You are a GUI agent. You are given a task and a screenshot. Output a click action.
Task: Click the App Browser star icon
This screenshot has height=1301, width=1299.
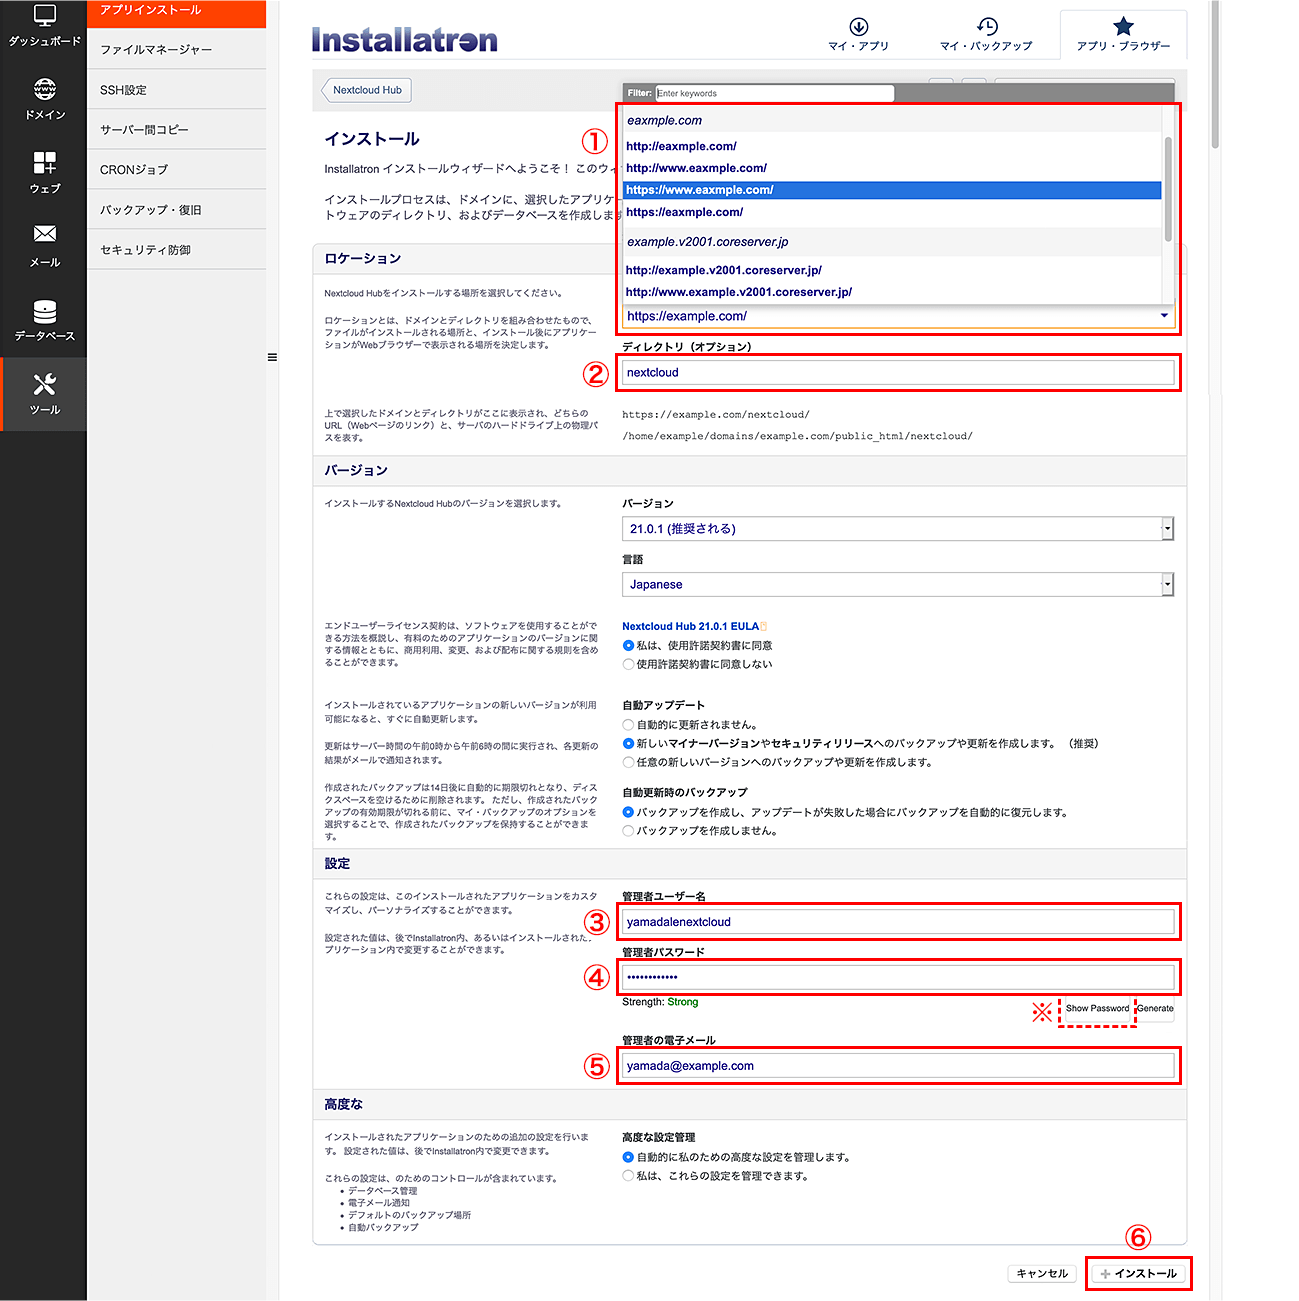coord(1123,27)
